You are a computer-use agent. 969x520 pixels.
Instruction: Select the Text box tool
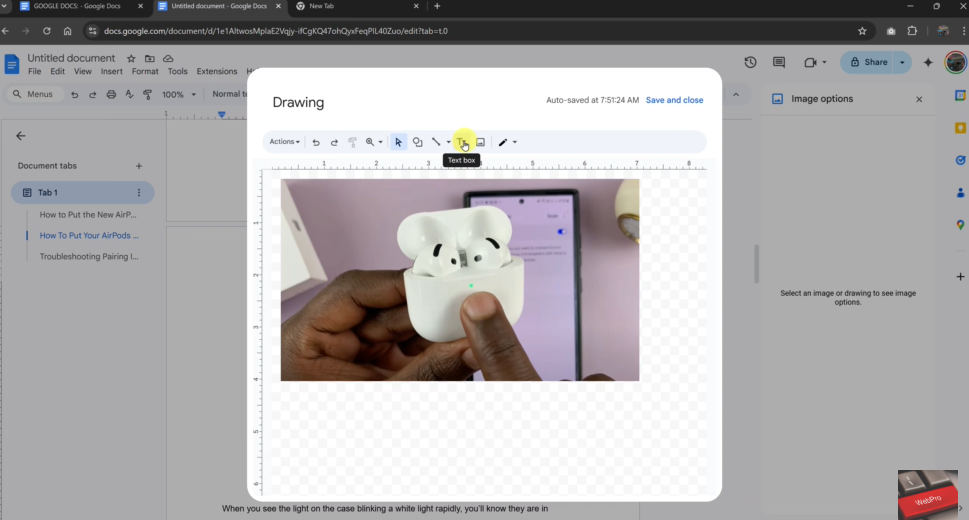(x=462, y=142)
